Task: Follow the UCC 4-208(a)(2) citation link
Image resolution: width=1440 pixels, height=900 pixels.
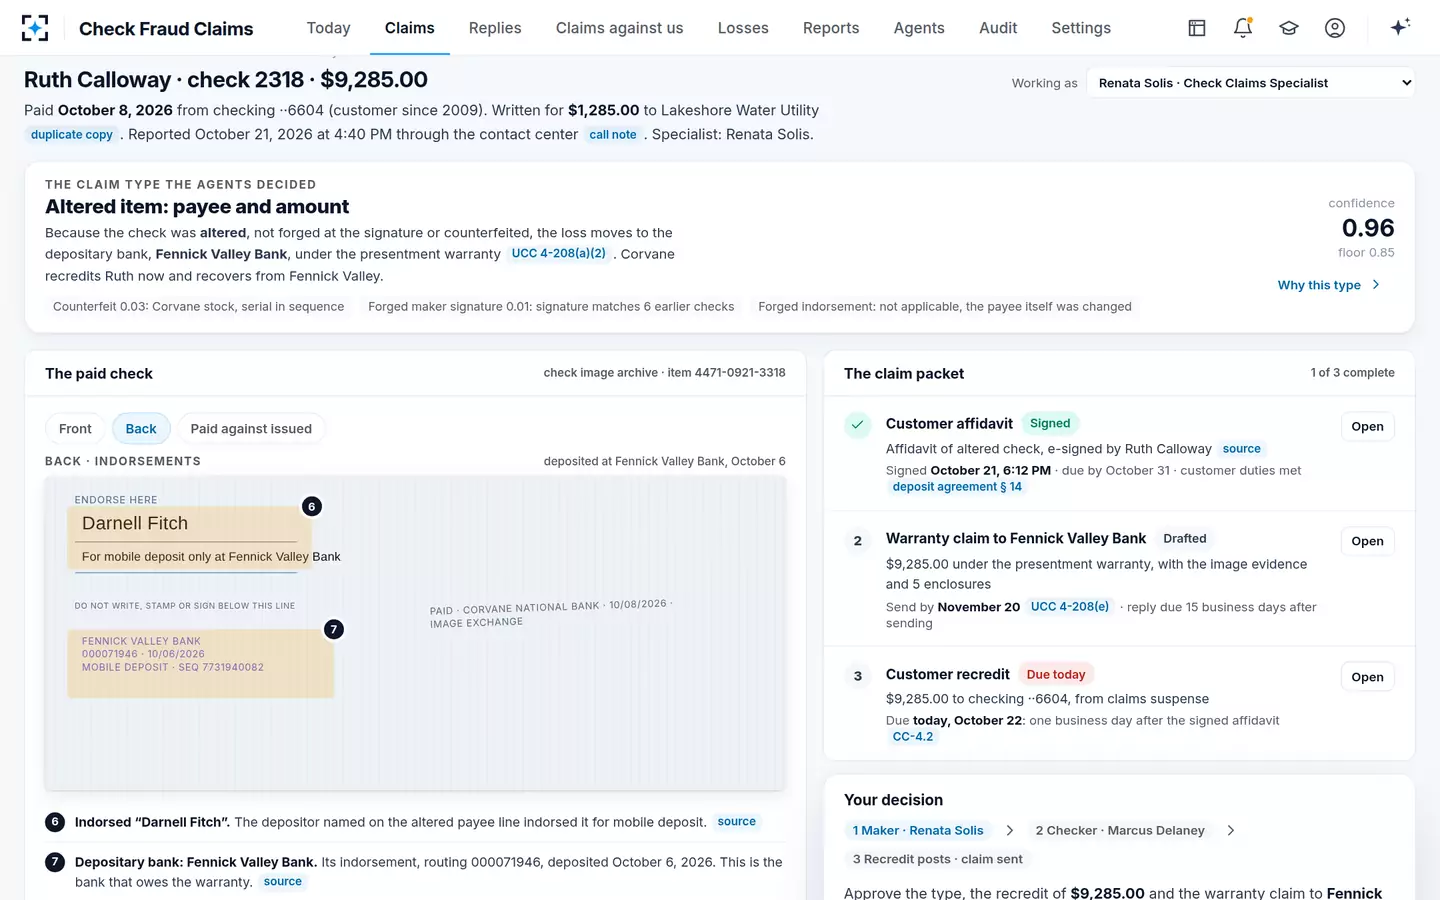Action: click(558, 254)
